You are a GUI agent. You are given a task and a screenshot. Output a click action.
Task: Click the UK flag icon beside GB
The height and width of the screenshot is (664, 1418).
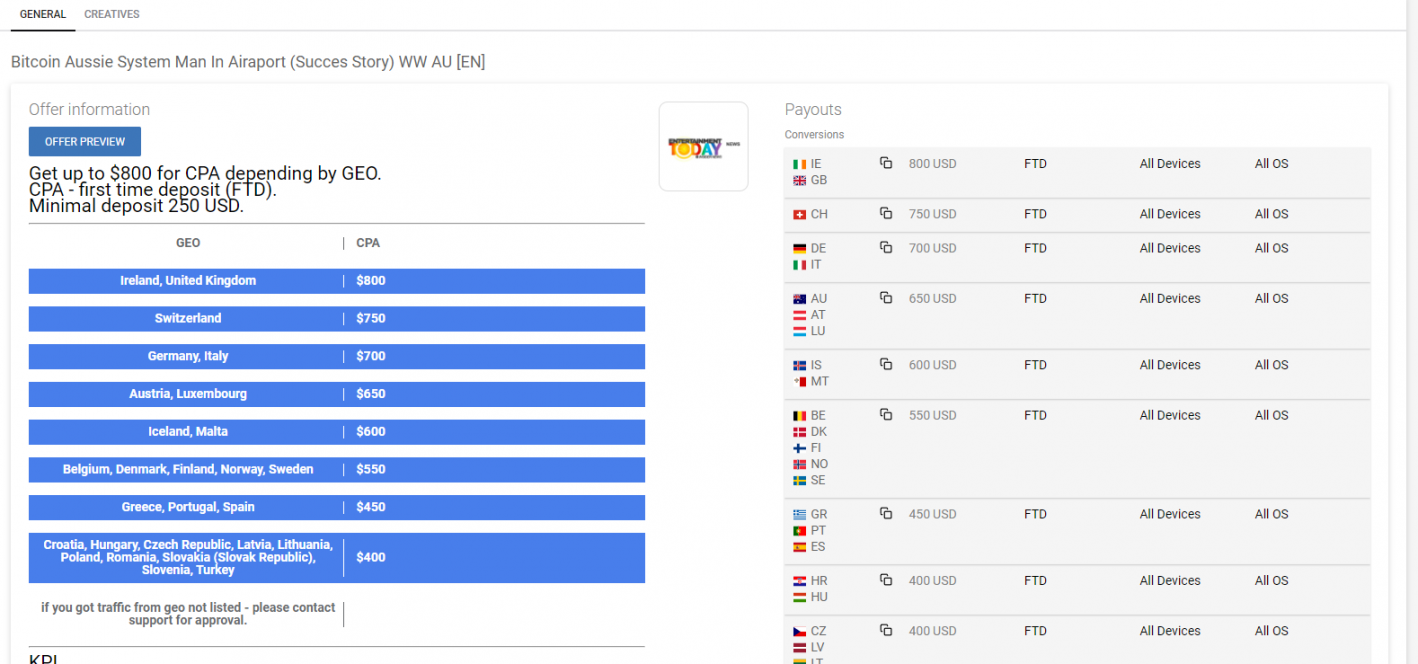(x=799, y=181)
